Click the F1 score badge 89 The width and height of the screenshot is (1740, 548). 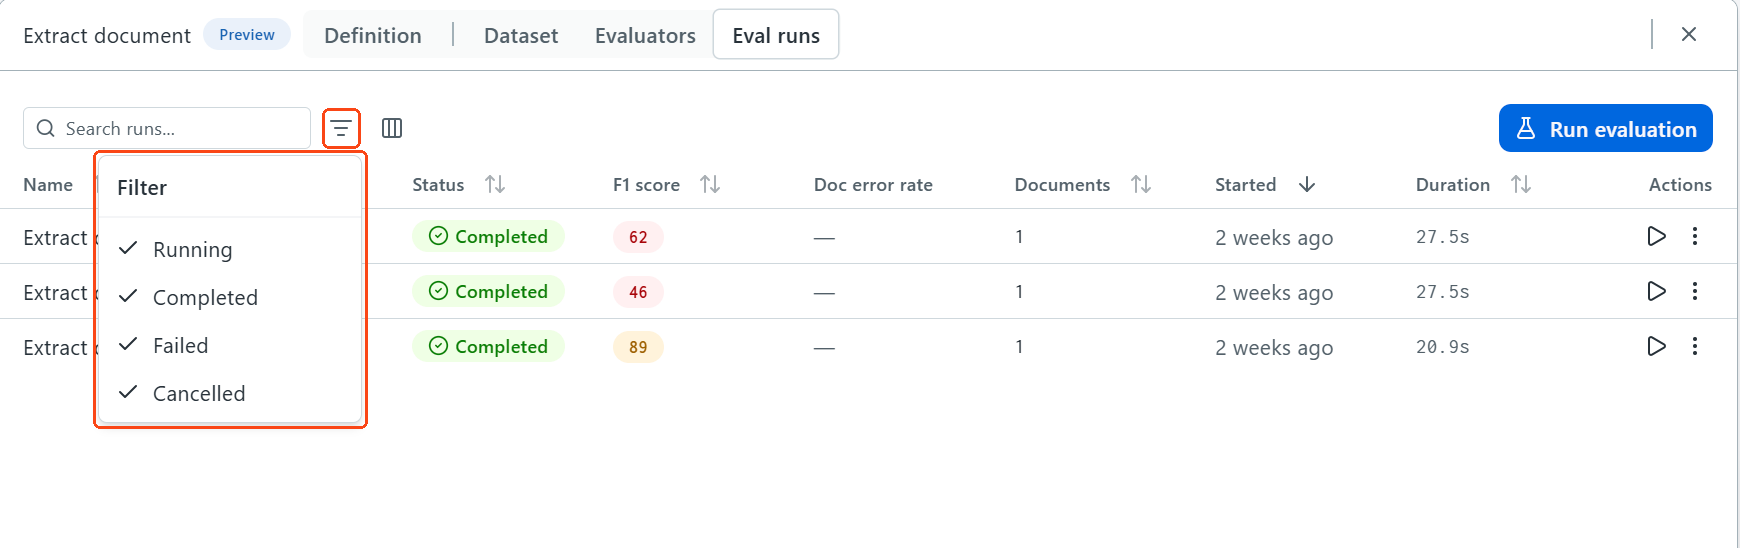[638, 347]
